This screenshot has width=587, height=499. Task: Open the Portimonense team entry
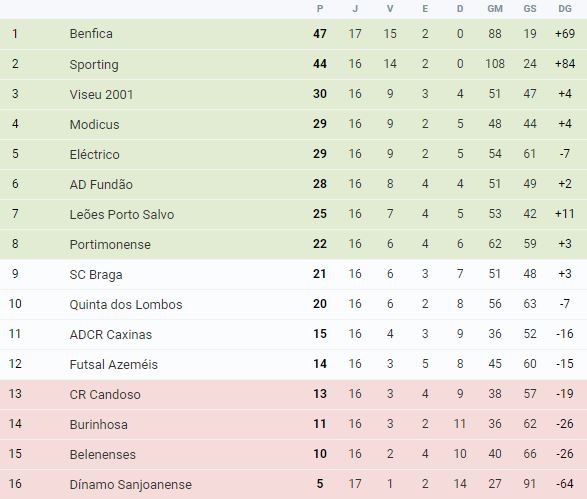click(x=110, y=244)
